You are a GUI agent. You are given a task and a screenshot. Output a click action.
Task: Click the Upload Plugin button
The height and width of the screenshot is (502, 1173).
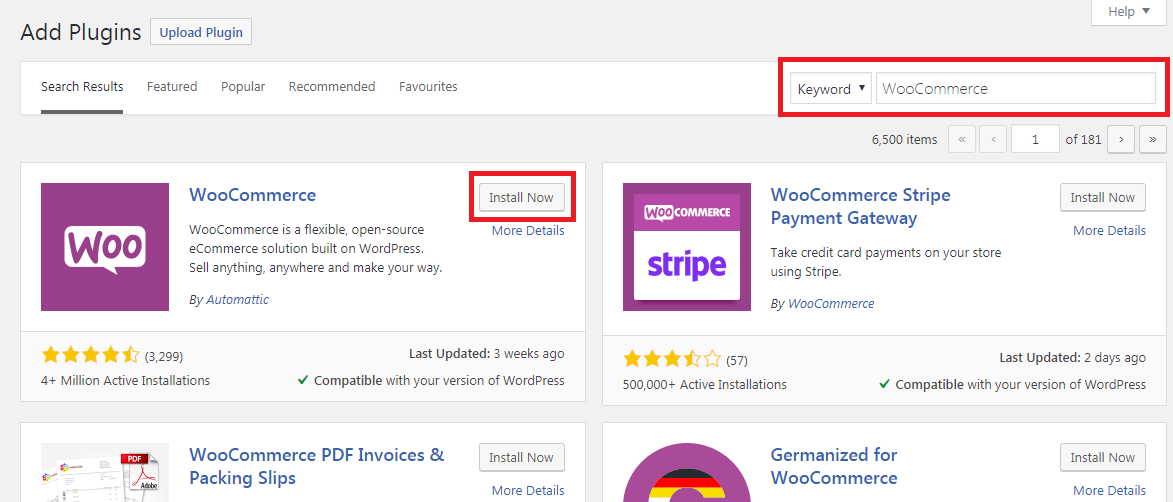click(x=201, y=32)
